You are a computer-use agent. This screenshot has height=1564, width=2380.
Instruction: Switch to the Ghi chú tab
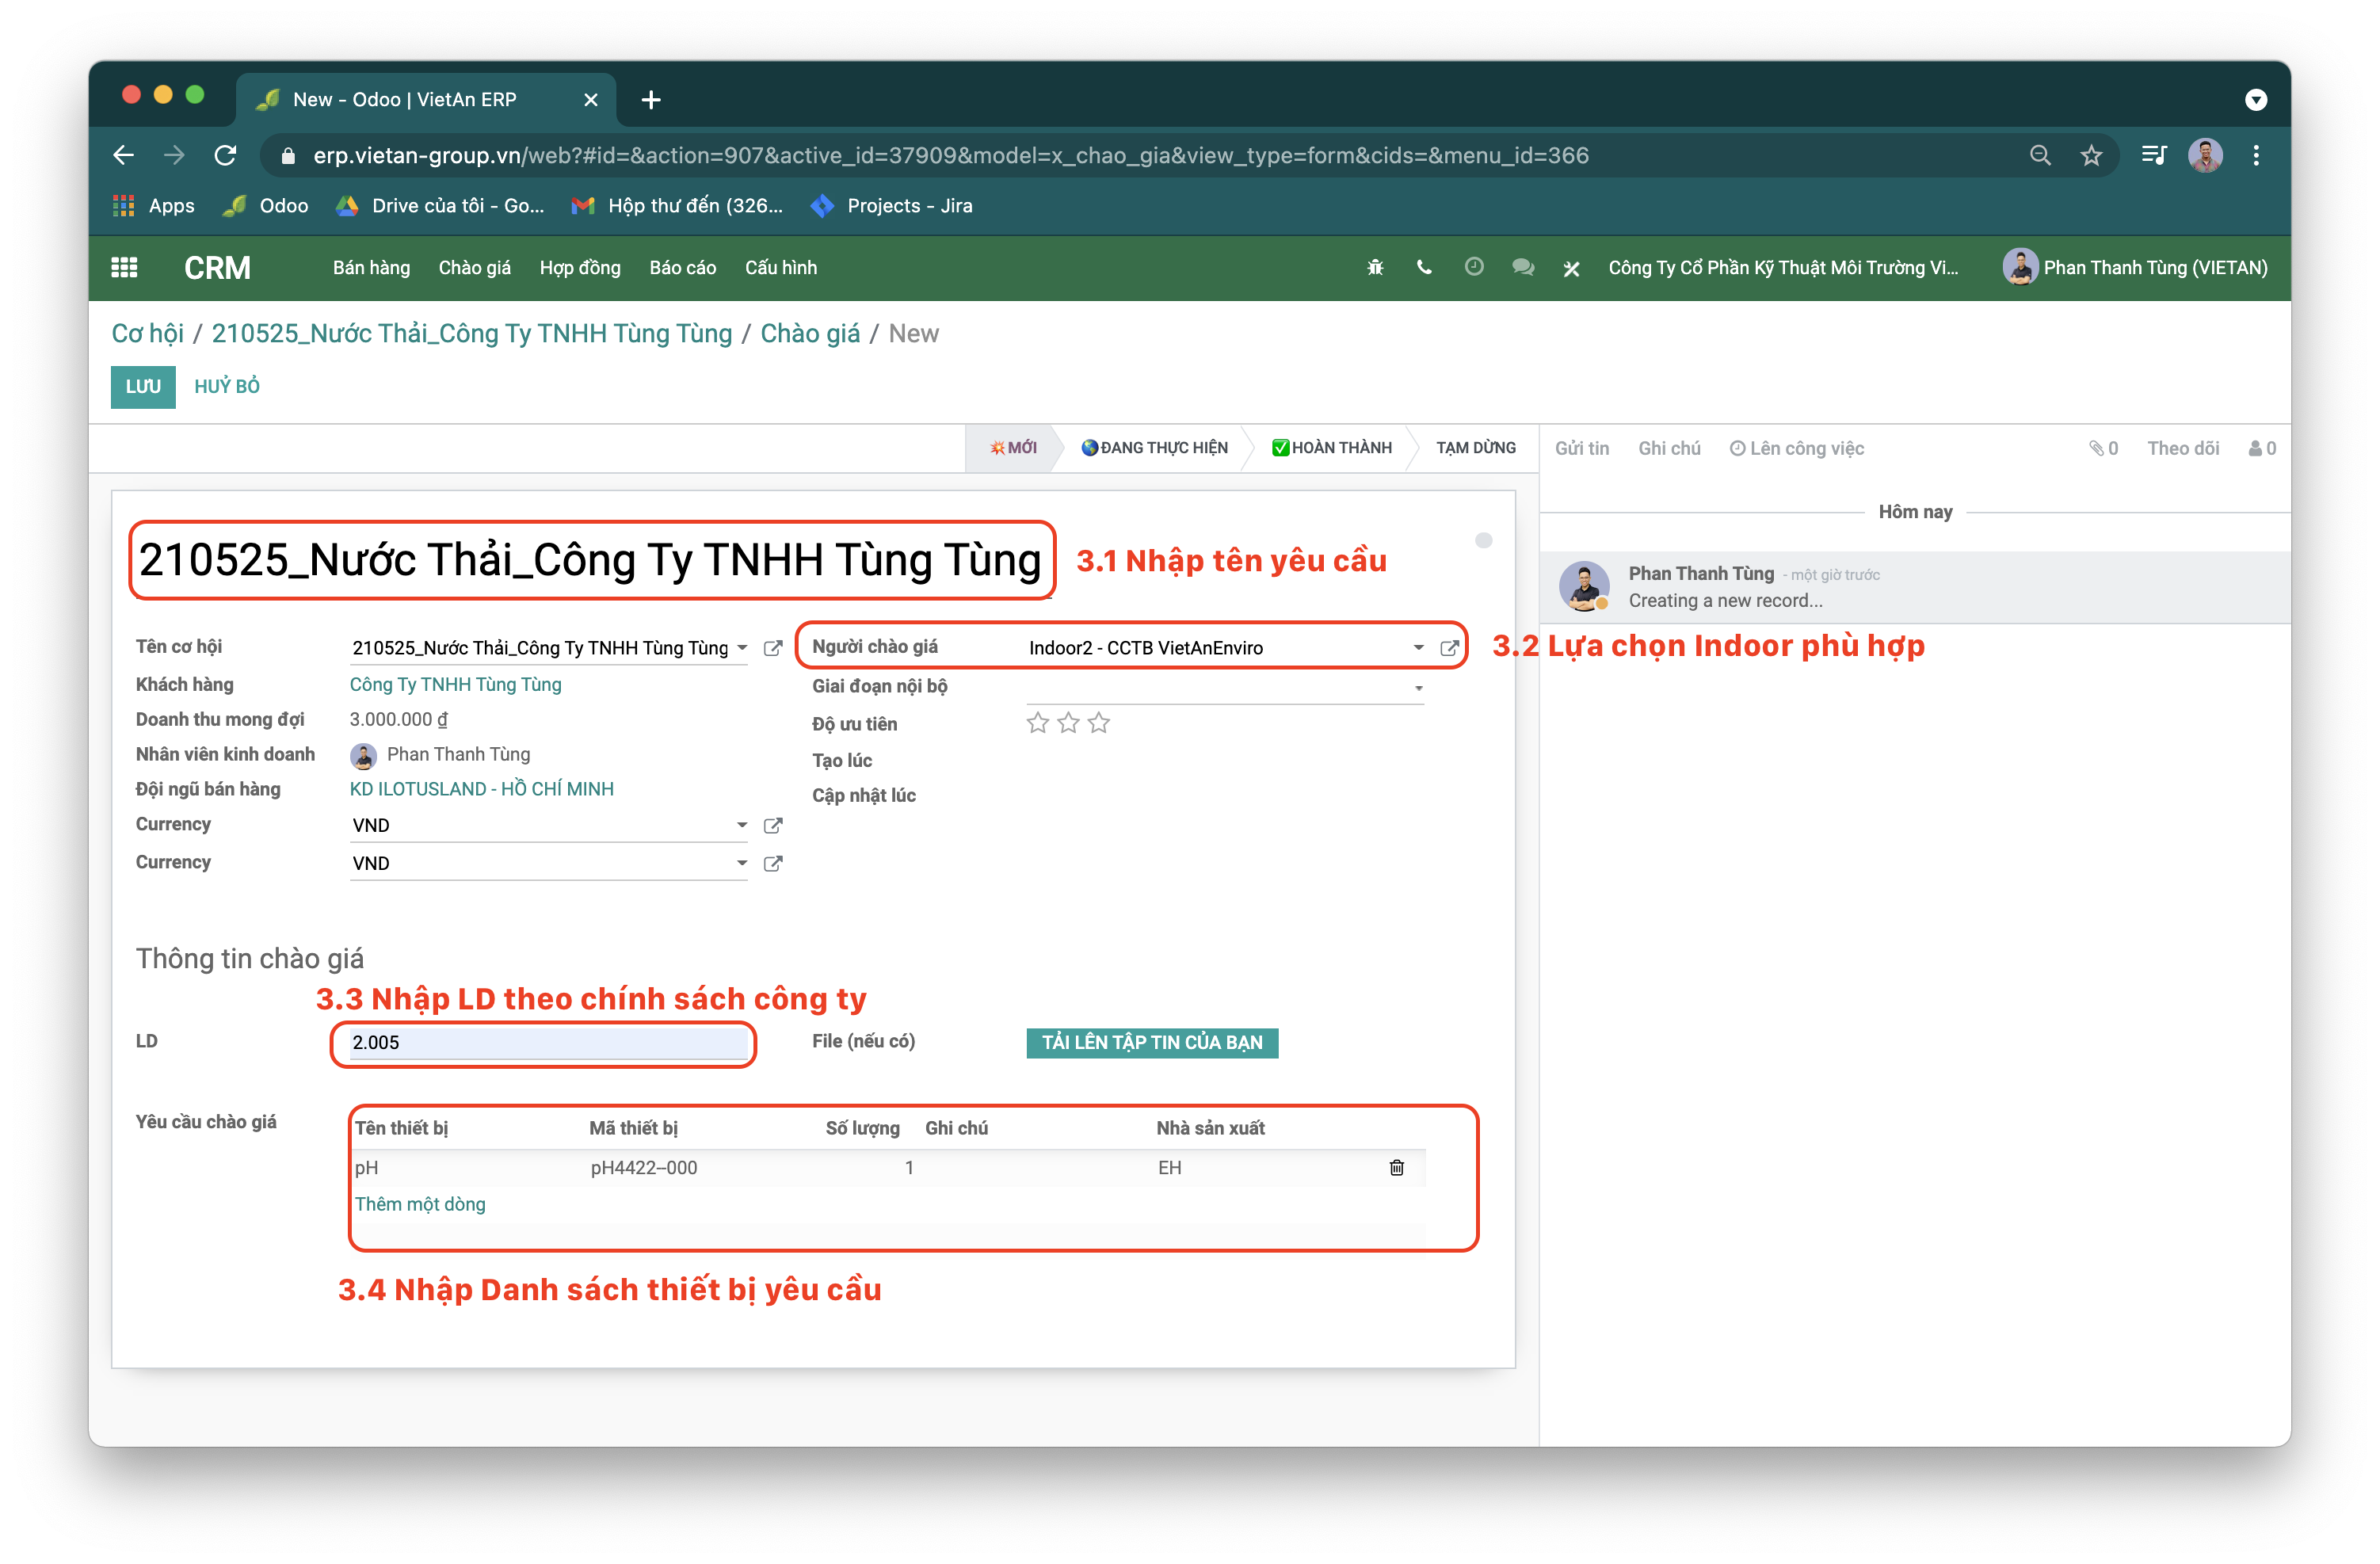pyautogui.click(x=1668, y=449)
